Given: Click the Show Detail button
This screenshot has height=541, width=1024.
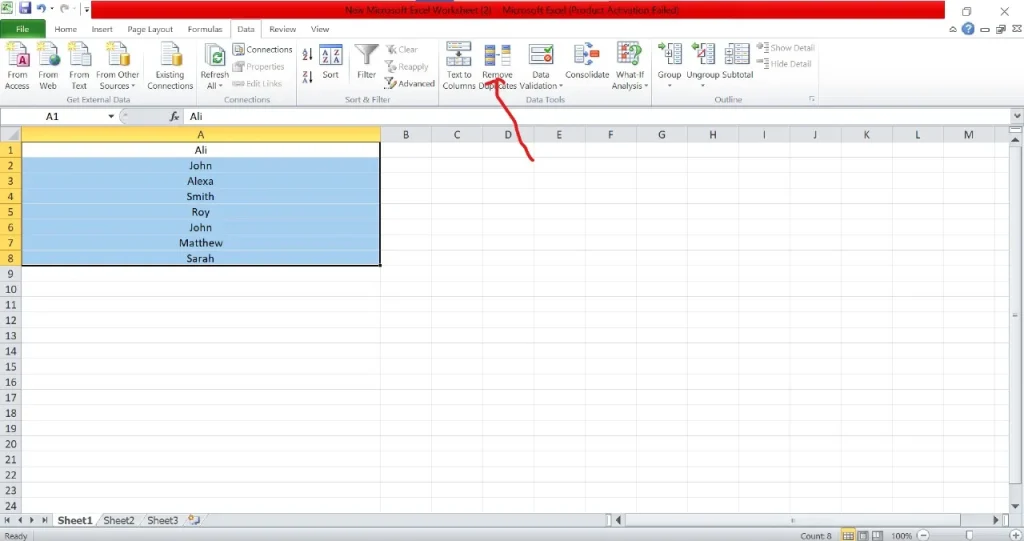Looking at the screenshot, I should (x=786, y=48).
